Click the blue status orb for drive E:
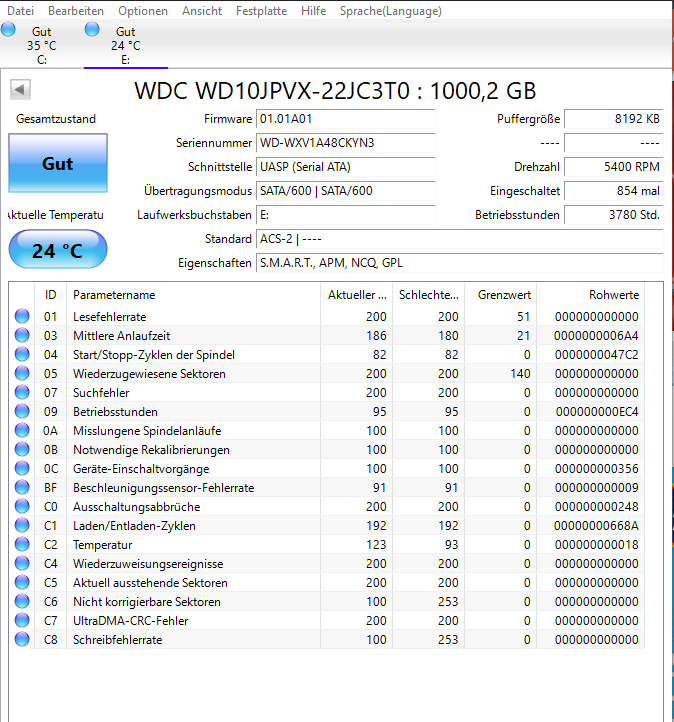The width and height of the screenshot is (674, 722). click(92, 29)
